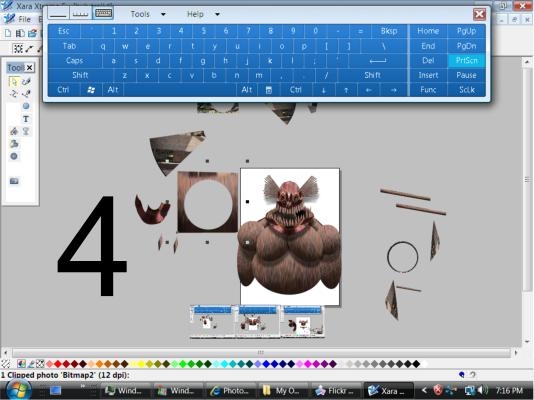Click the eyedropper icon on colour line

coord(31,364)
